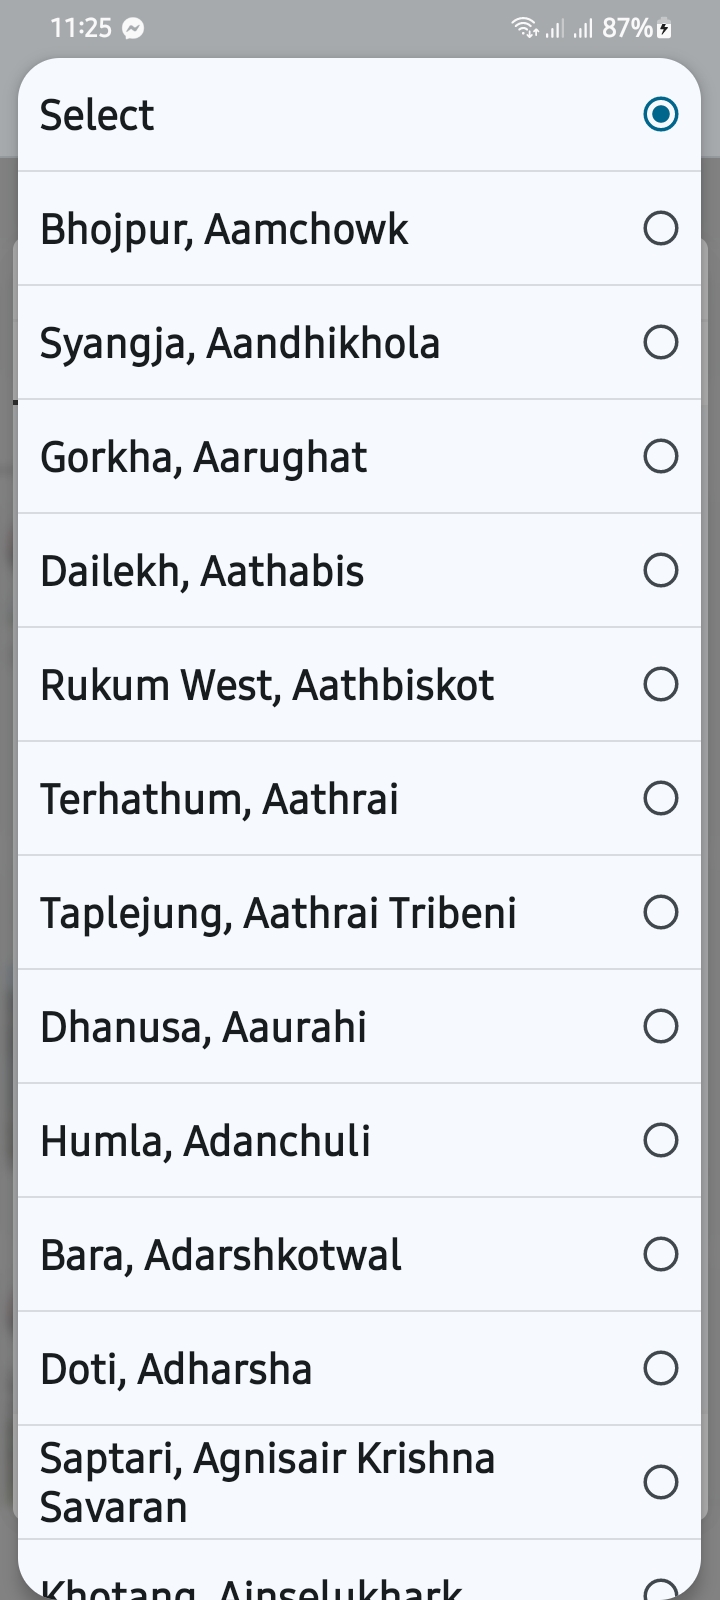Tap the battery charging icon
Screen dimensions: 720x1600
tap(665, 29)
